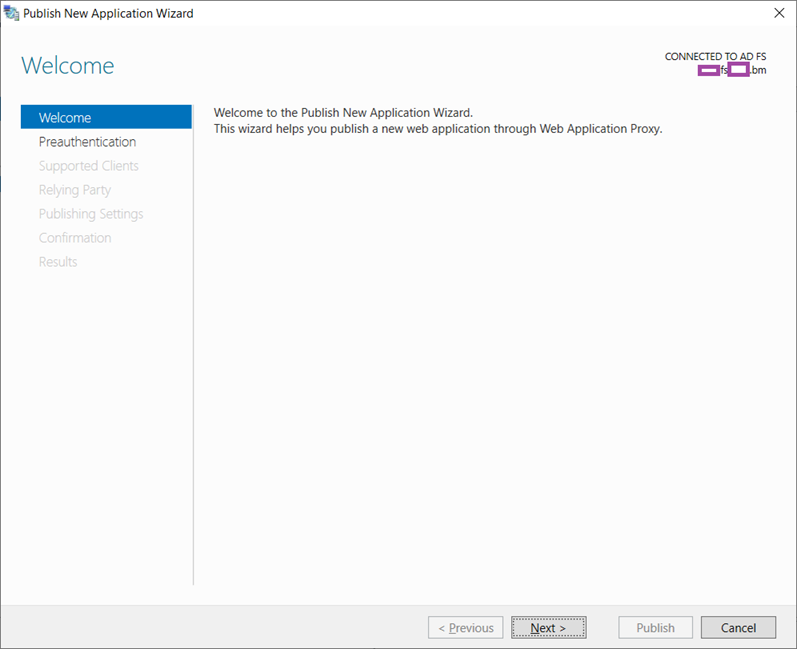Select the Welcome step in sidebar
797x649 pixels.
106,117
